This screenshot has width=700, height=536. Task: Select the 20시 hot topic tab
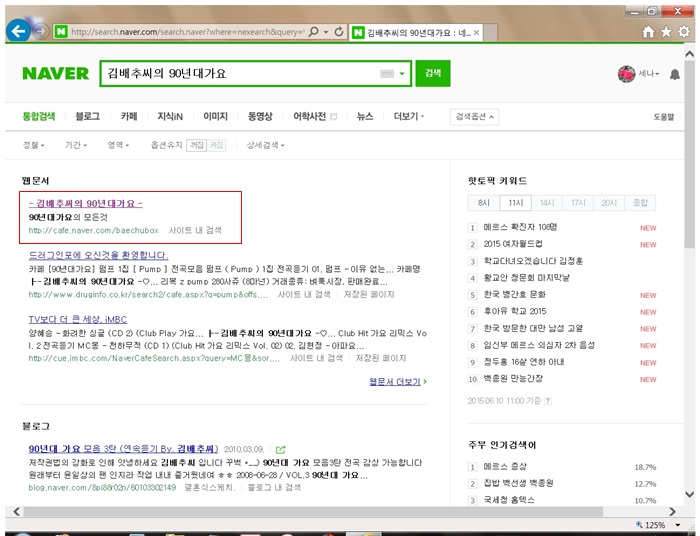(x=609, y=203)
